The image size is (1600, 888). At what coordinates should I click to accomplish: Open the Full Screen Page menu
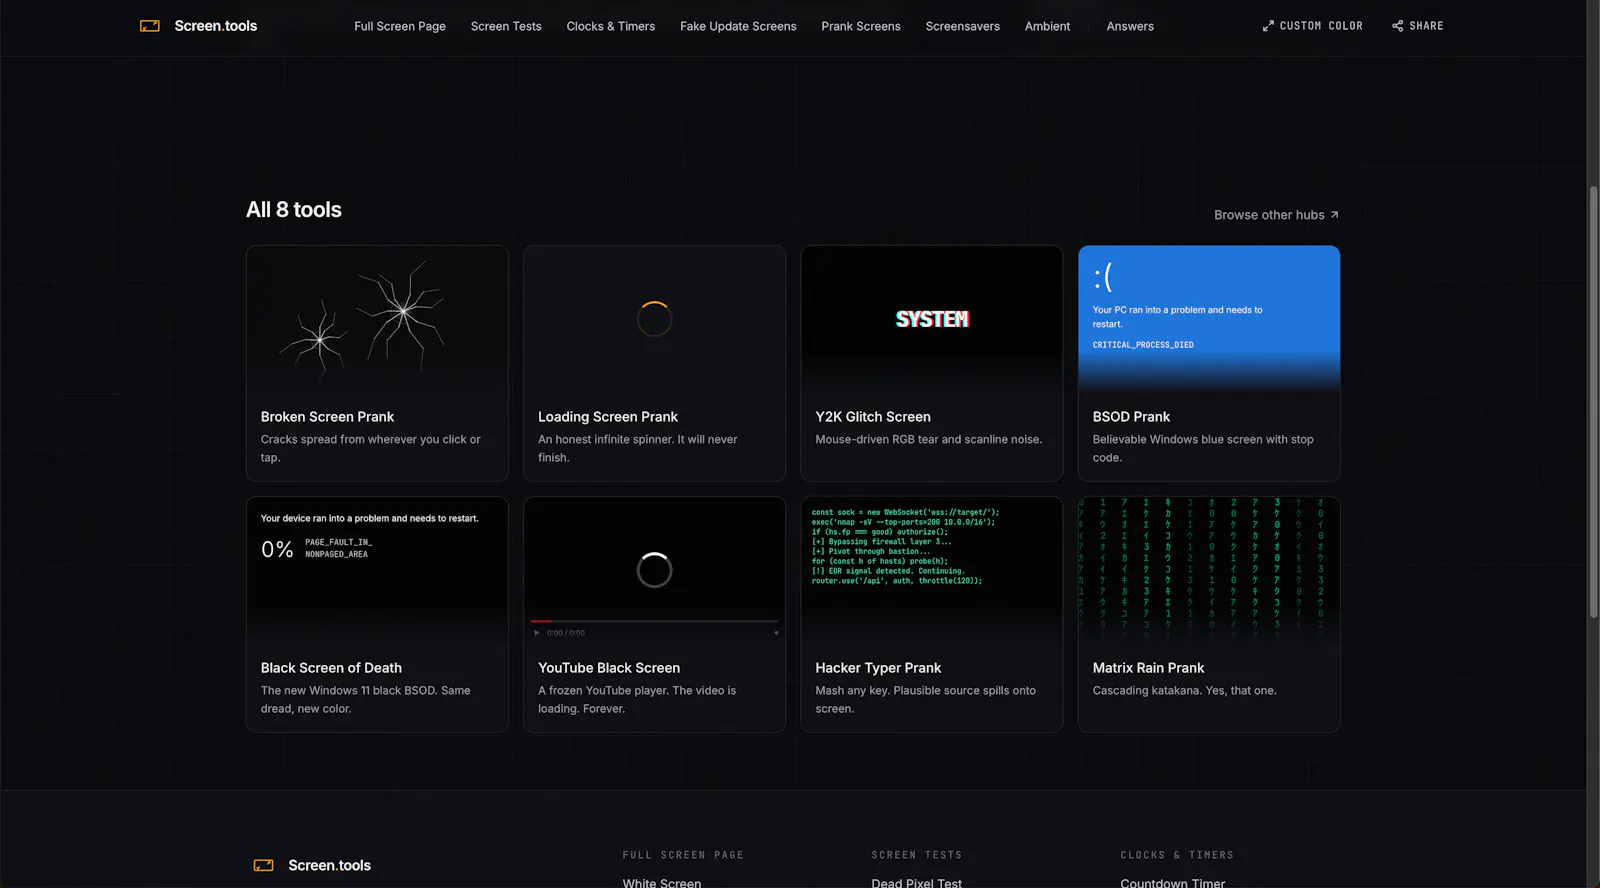click(400, 26)
